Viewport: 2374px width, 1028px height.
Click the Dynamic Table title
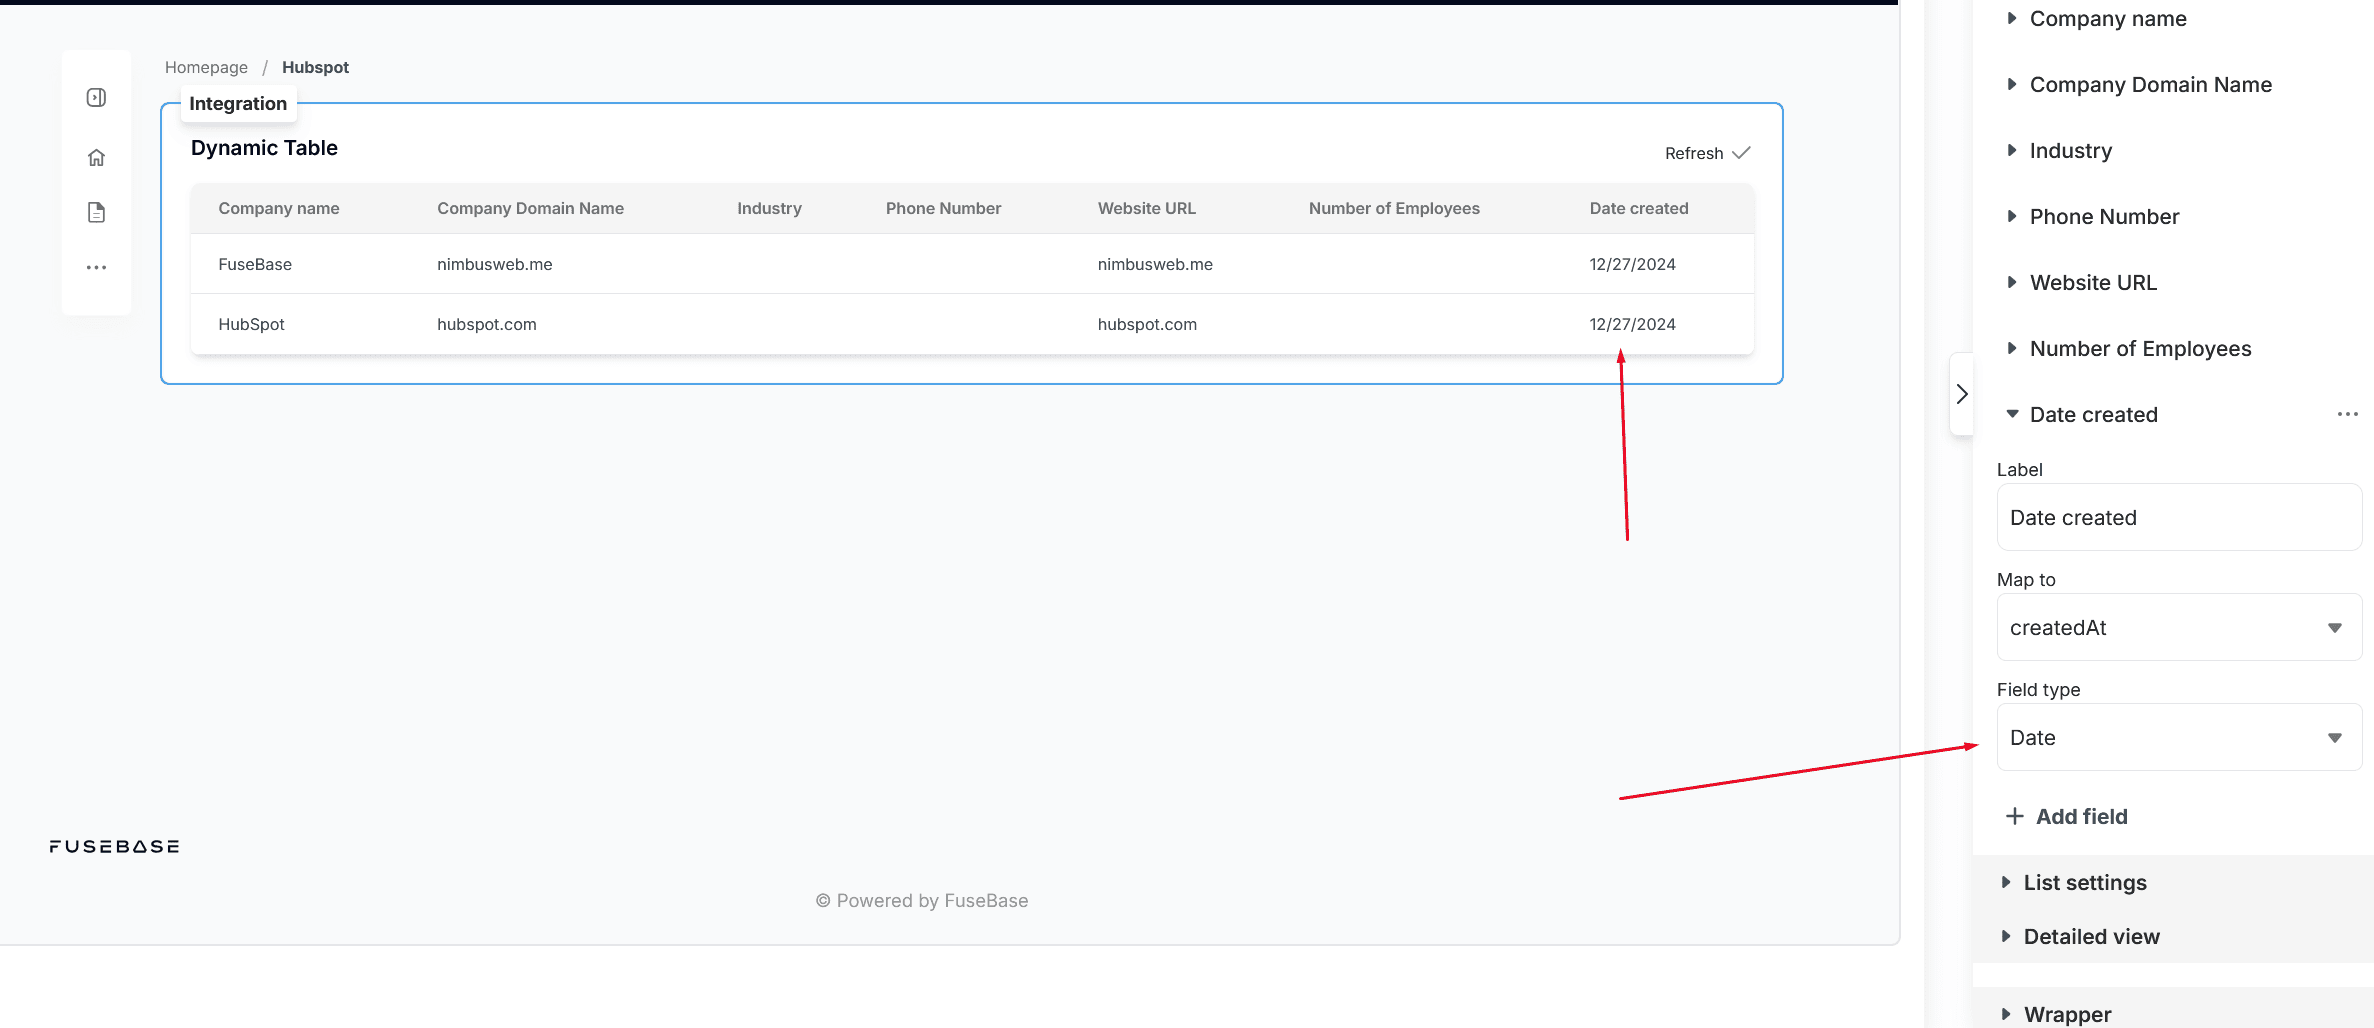(x=264, y=148)
